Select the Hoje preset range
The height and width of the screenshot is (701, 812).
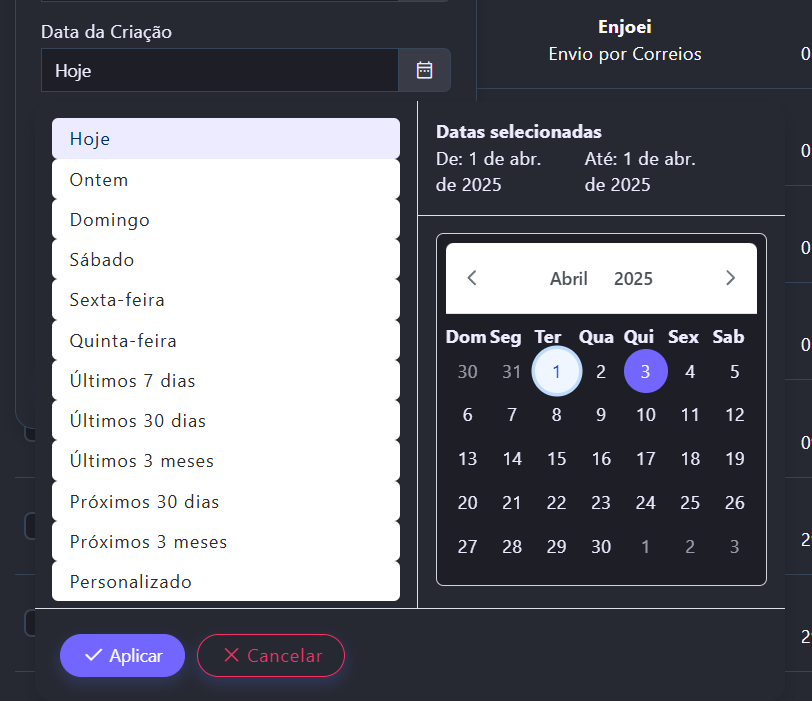click(226, 139)
